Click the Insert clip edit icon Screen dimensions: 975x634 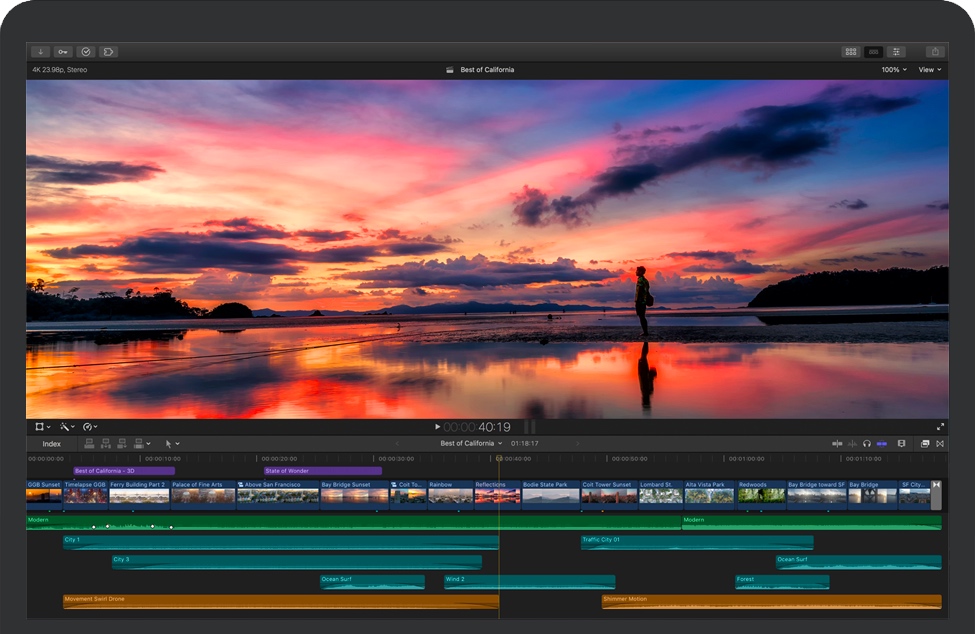[x=105, y=443]
